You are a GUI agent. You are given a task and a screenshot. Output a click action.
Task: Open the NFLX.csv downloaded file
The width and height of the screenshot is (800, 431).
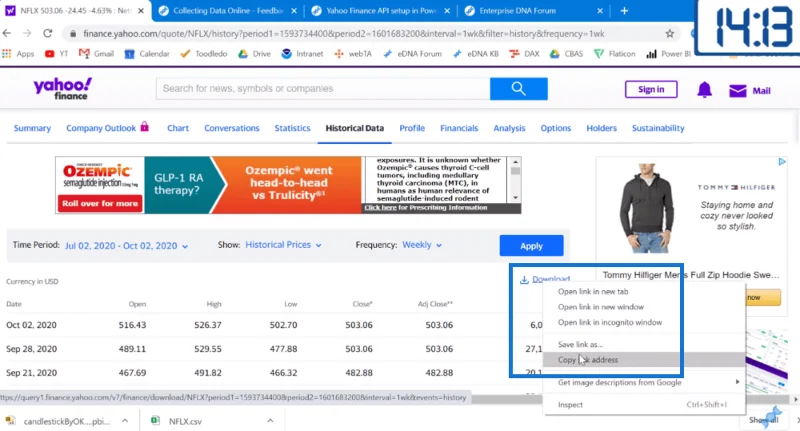click(x=185, y=421)
